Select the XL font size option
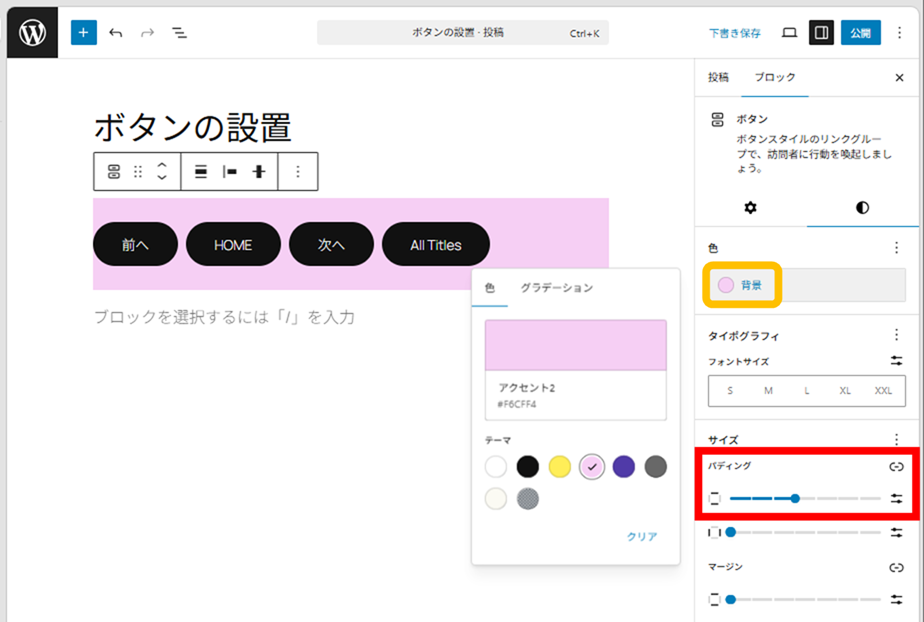Viewport: 924px width, 622px height. pyautogui.click(x=845, y=391)
